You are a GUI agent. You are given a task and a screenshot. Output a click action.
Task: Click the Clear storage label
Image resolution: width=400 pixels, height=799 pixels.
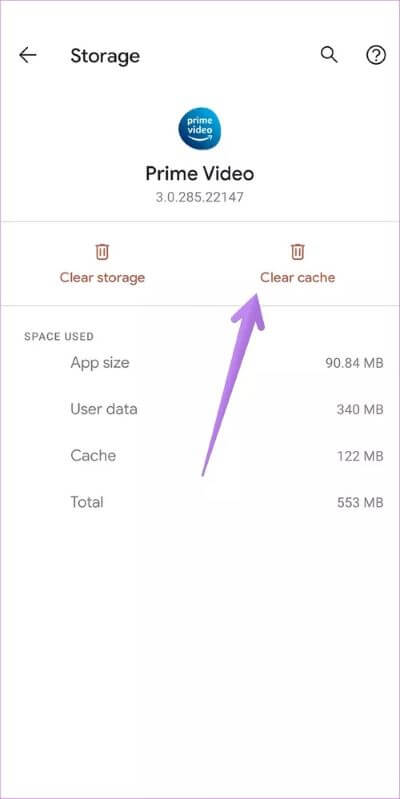102,278
